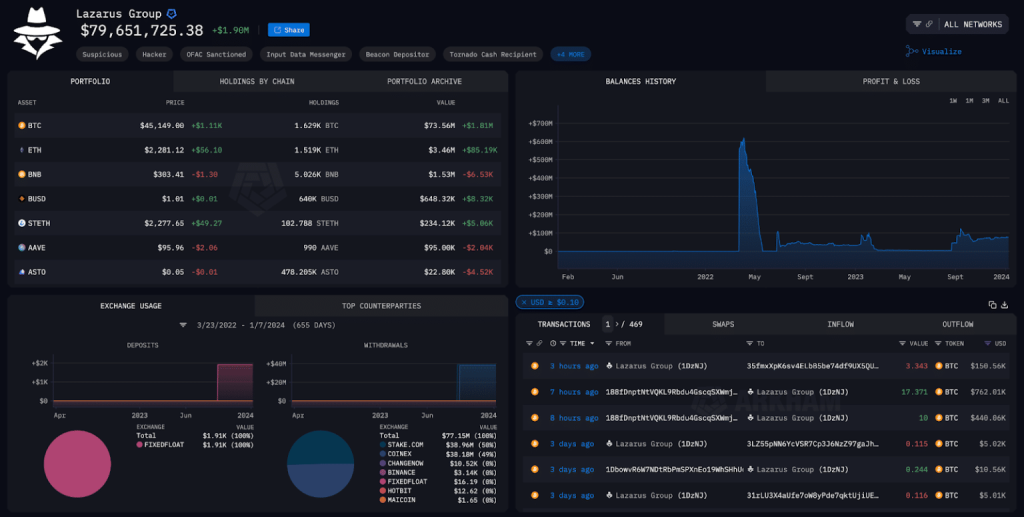Click the verified badge beside Lazarus Group
This screenshot has height=517, width=1024.
[172, 14]
